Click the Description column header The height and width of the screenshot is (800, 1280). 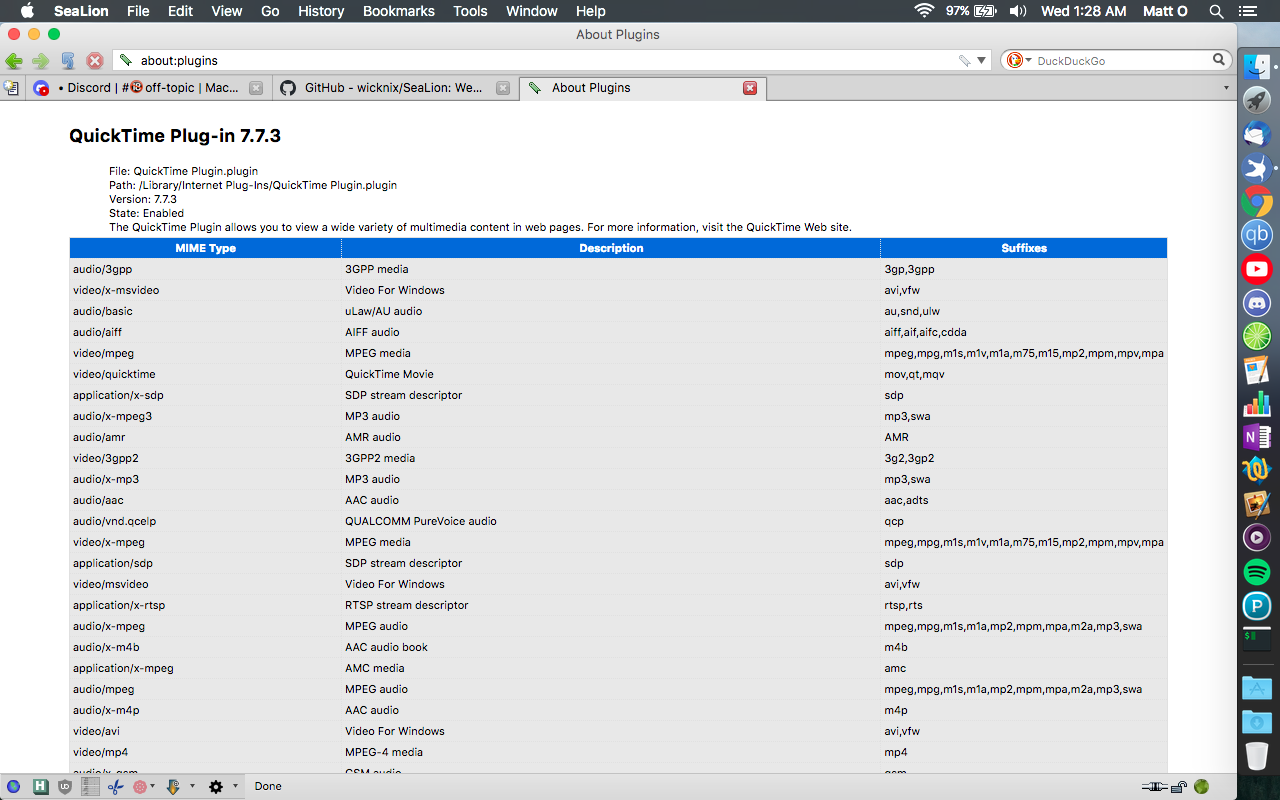[611, 248]
